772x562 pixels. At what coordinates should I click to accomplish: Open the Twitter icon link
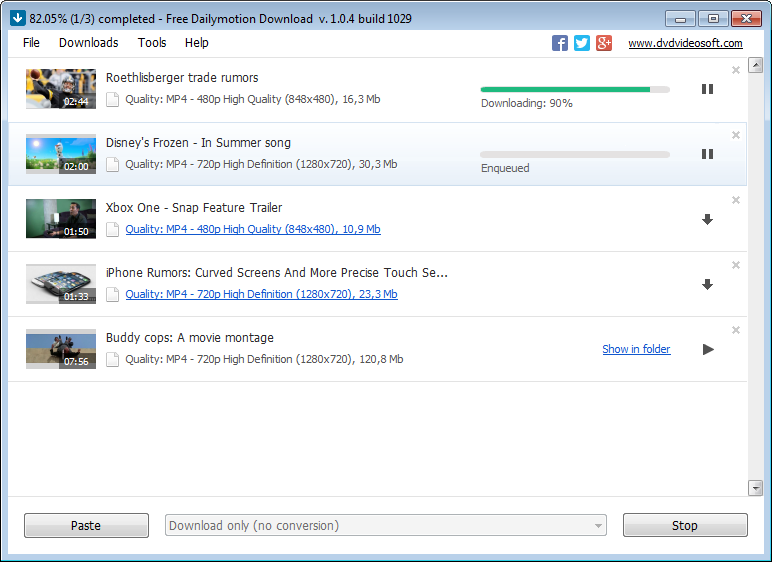click(x=581, y=43)
